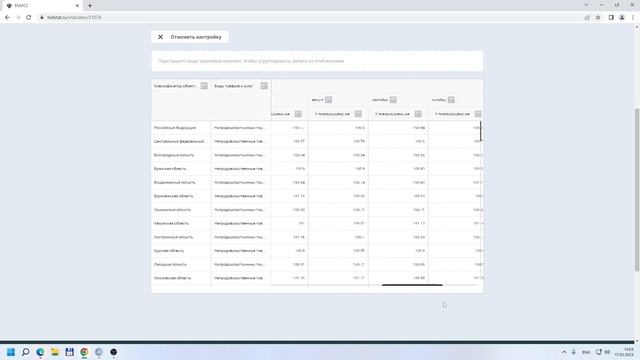
Task: Go forward in the browser
Action: point(18,18)
